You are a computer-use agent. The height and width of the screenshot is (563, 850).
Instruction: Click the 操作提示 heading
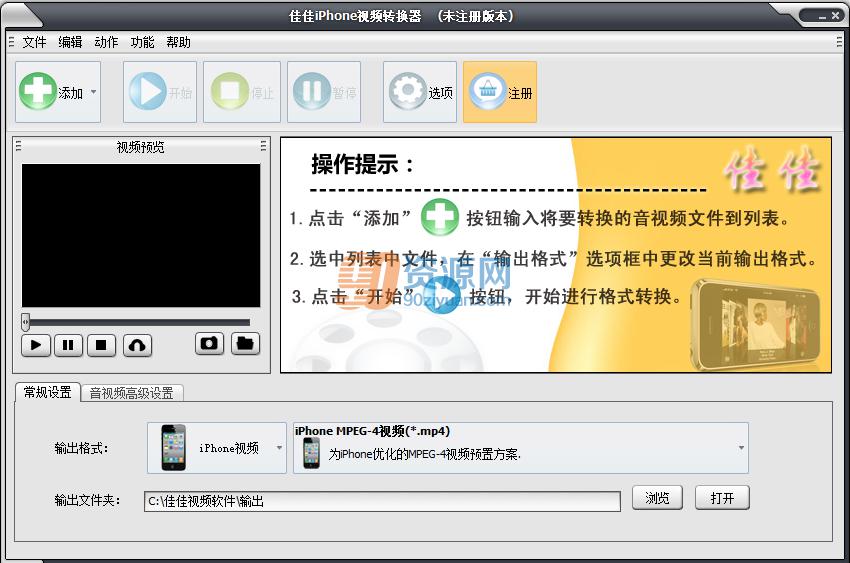[x=362, y=164]
